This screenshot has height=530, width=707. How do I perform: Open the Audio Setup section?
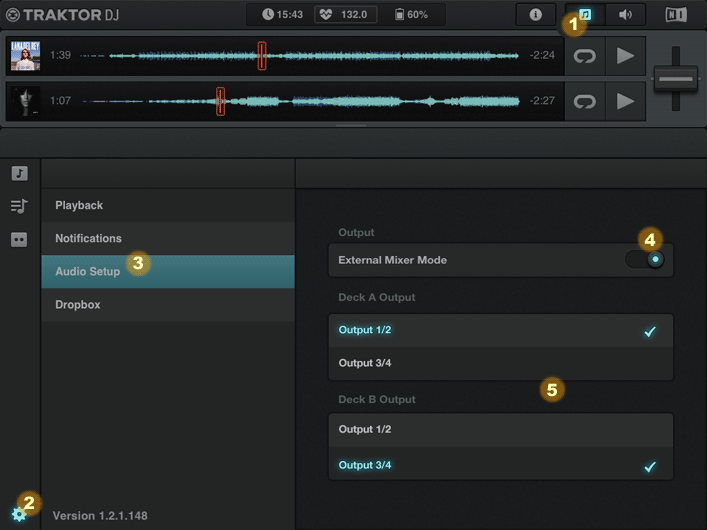click(x=168, y=272)
